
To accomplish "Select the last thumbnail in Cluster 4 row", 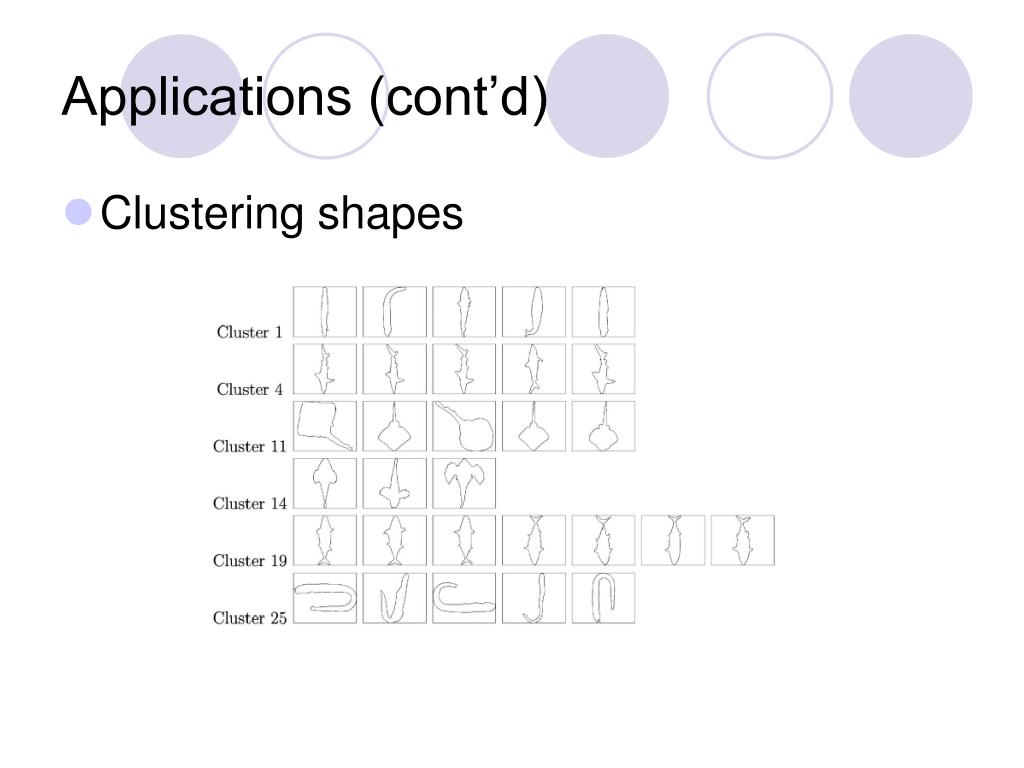I will coord(603,369).
